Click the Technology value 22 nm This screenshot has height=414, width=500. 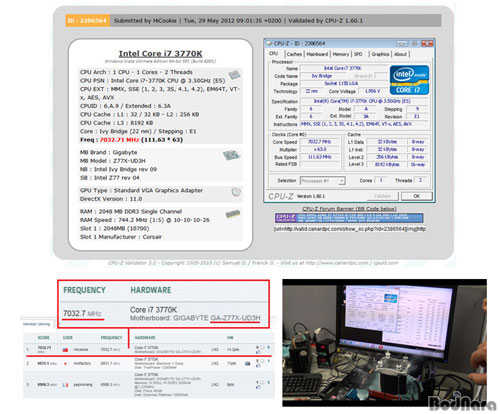(x=311, y=91)
